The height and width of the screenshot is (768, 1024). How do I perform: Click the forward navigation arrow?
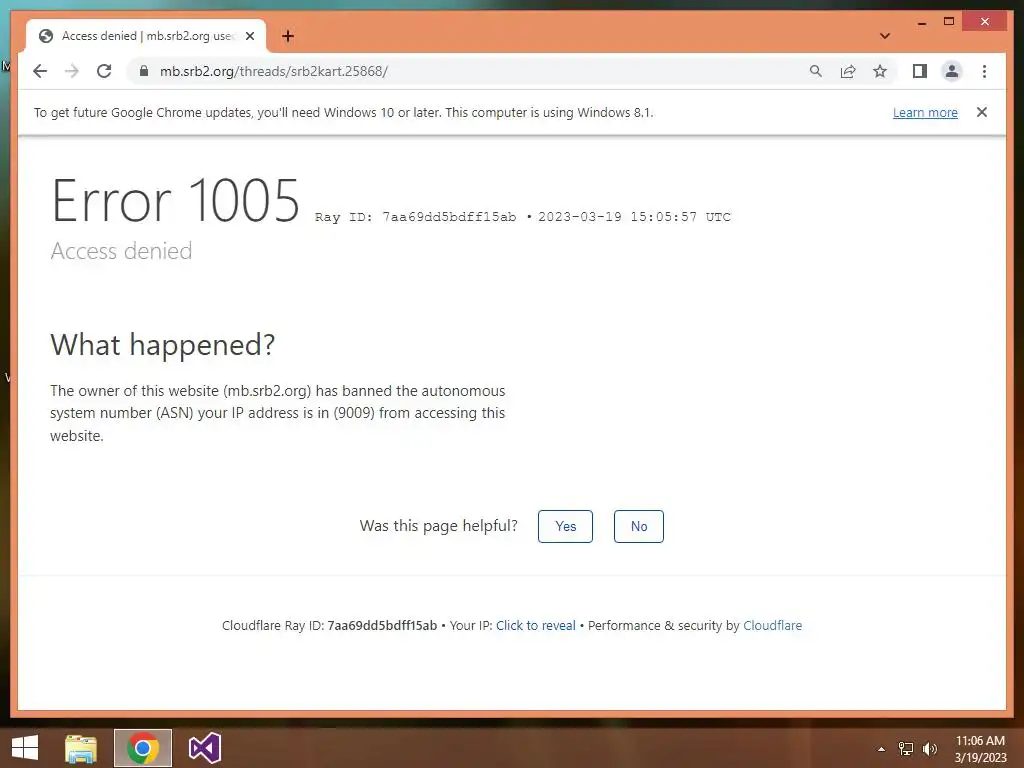tap(72, 71)
